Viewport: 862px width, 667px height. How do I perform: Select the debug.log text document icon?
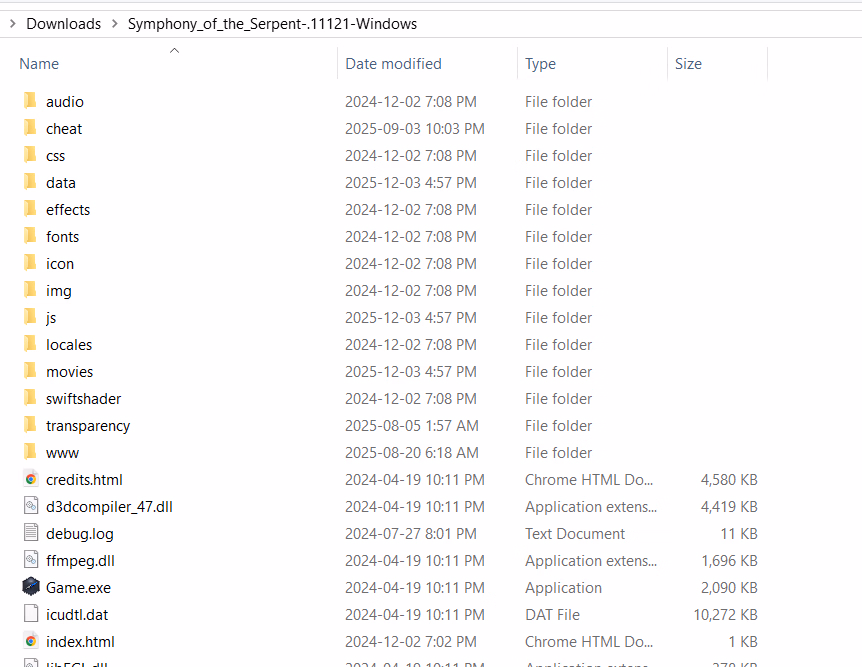[x=30, y=533]
